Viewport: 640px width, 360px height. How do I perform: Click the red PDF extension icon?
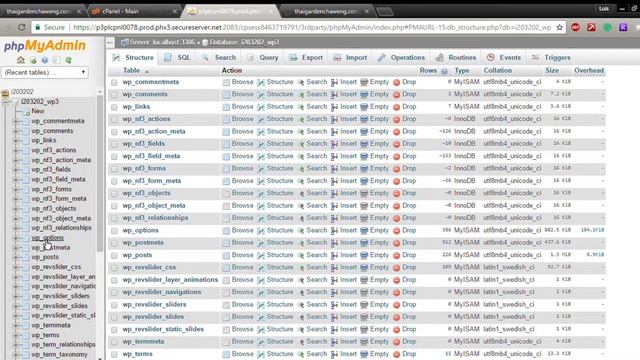pyautogui.click(x=591, y=27)
